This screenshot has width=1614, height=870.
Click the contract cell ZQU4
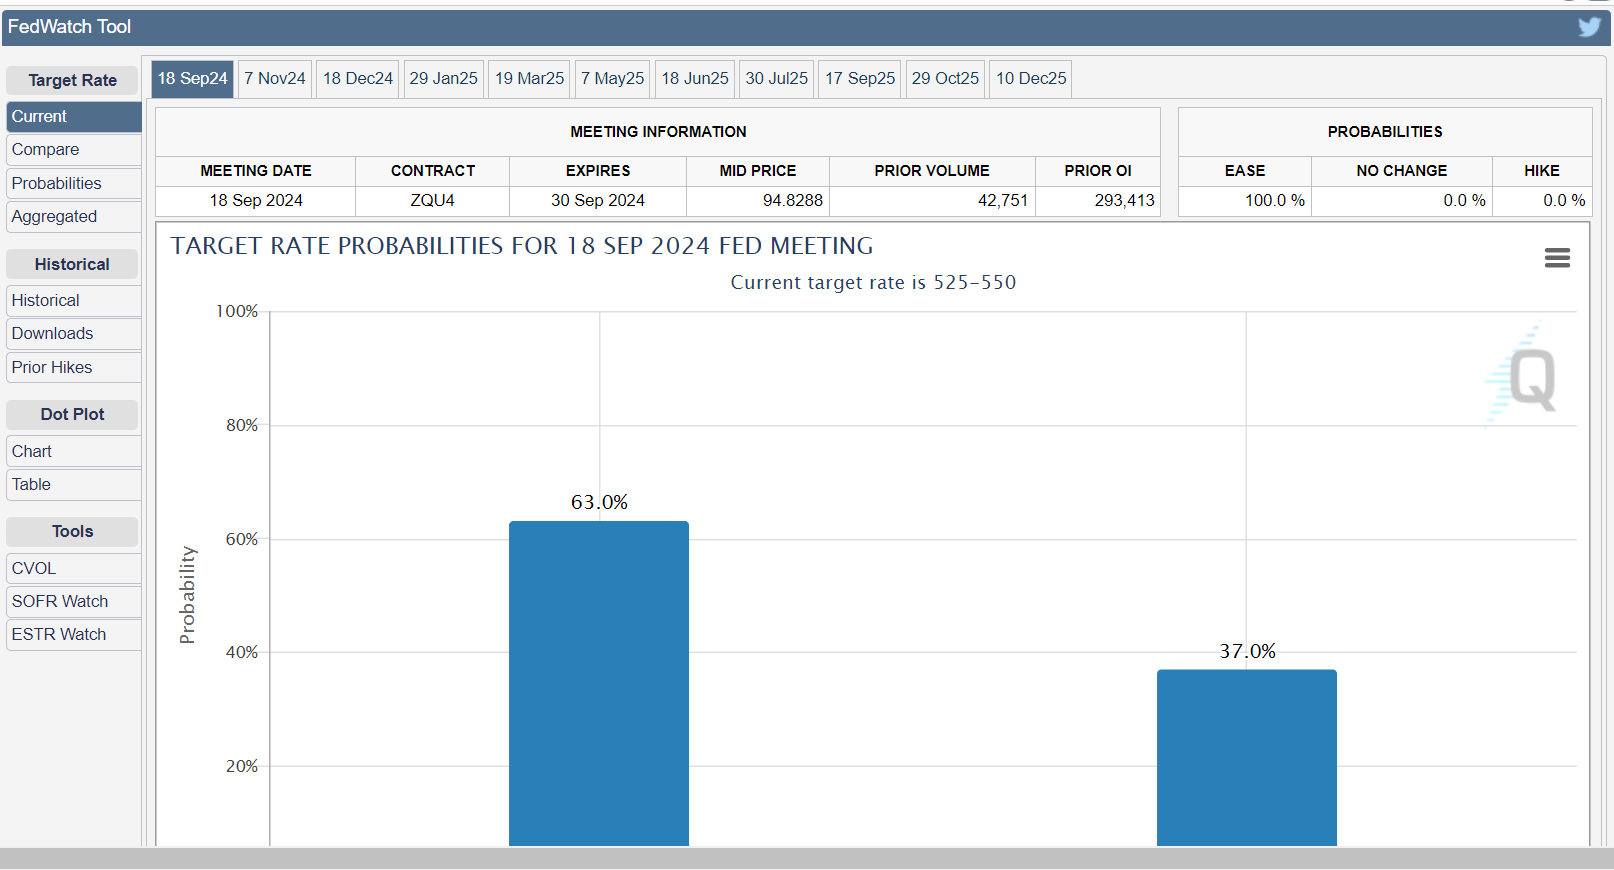coord(433,201)
